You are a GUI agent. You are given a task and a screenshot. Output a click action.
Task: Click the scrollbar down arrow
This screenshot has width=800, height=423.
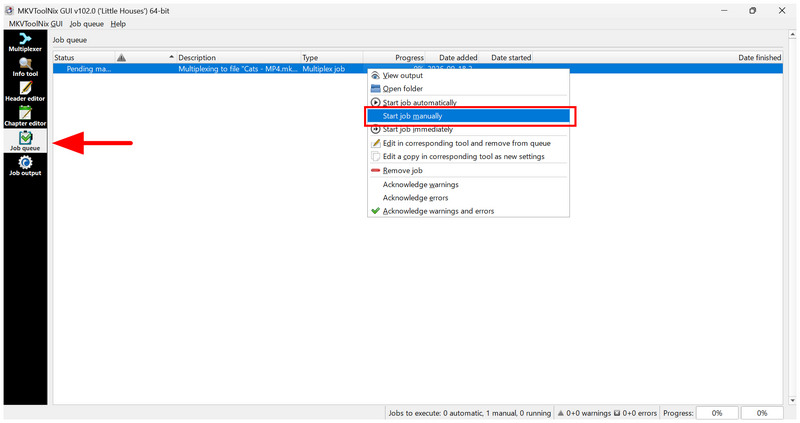pos(792,401)
